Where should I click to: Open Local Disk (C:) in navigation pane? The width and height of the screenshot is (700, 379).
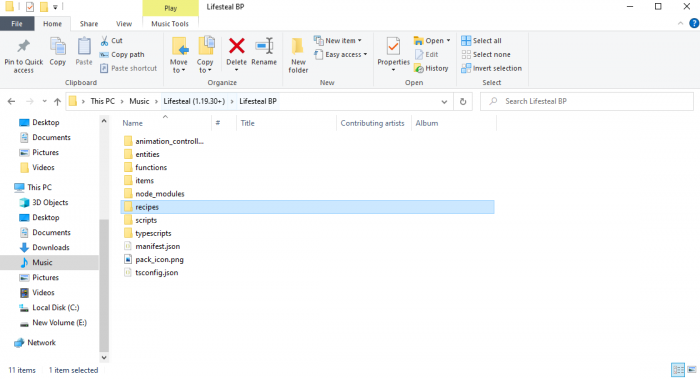[49, 308]
